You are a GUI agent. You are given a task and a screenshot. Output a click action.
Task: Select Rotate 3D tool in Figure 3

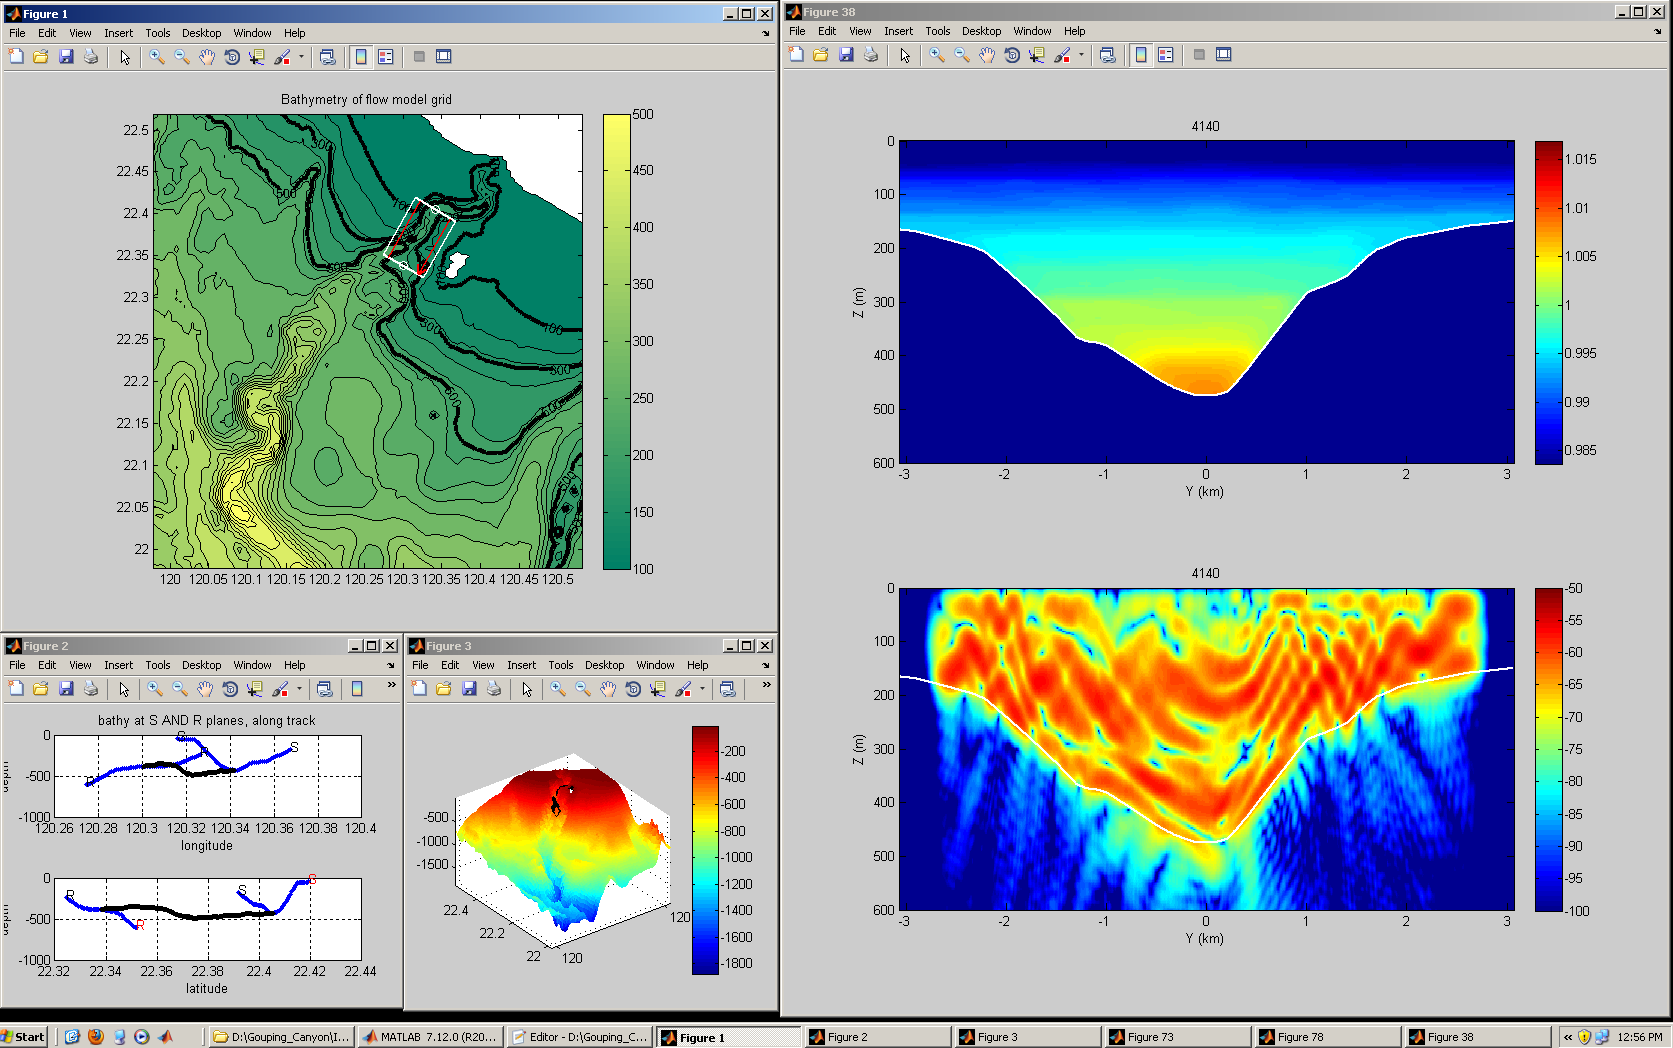[x=633, y=689]
